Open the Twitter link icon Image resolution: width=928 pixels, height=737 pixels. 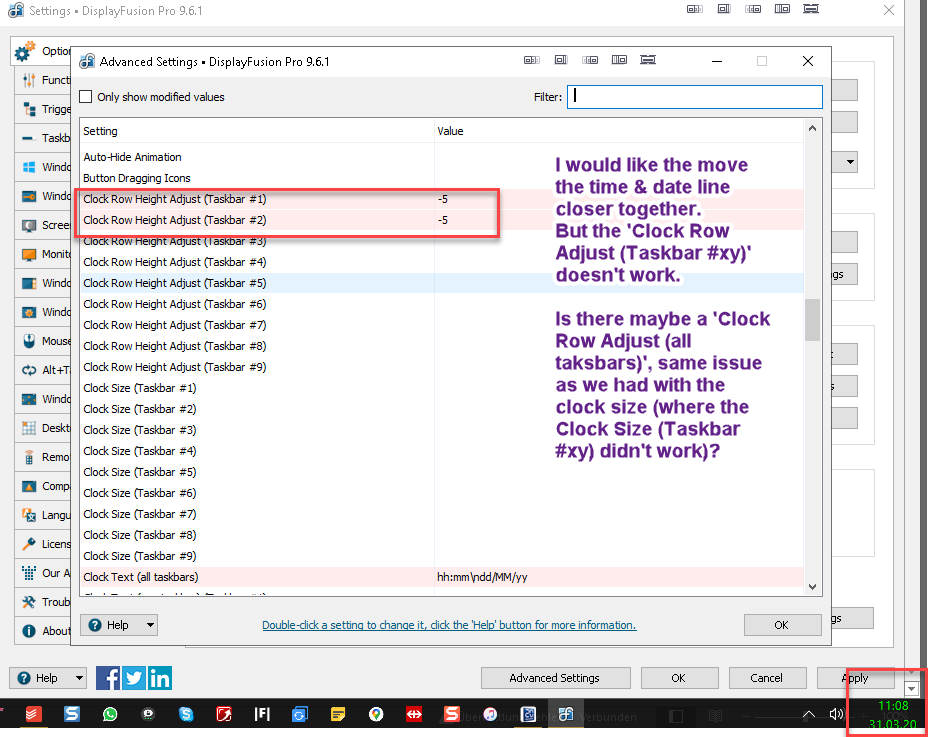coord(134,678)
